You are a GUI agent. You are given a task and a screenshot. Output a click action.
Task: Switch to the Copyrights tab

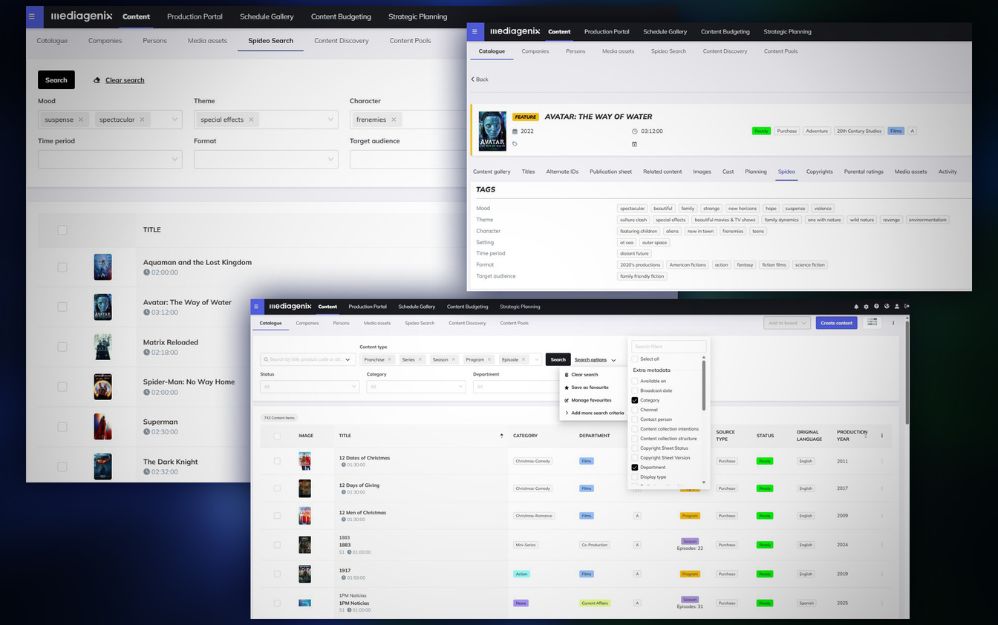point(819,171)
